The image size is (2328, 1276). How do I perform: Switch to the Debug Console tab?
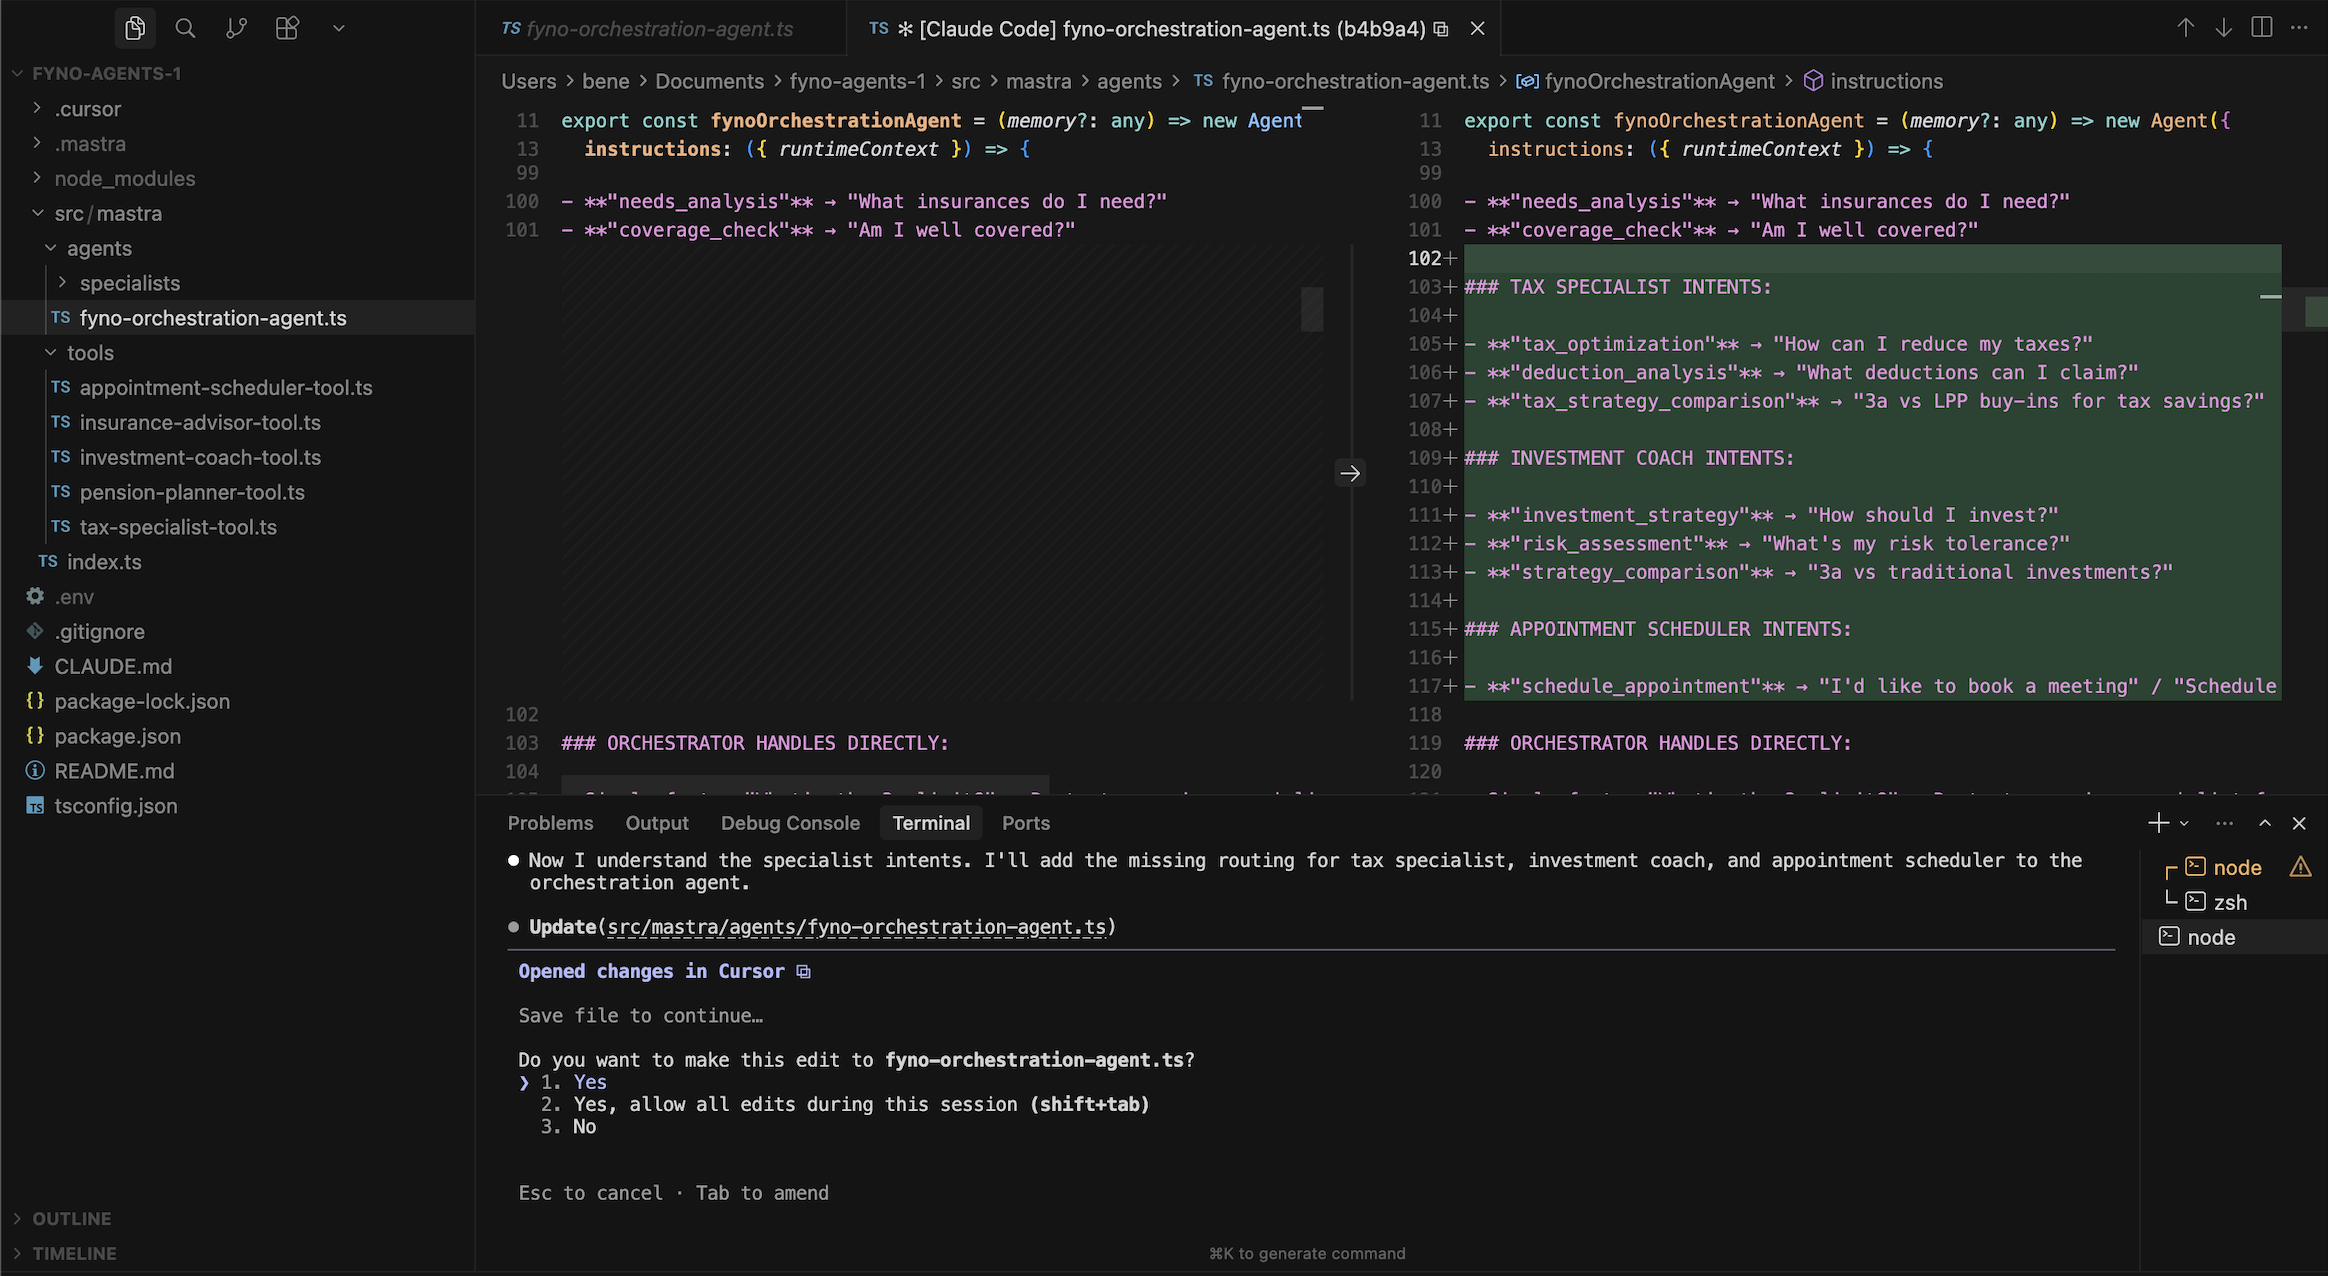tap(790, 823)
